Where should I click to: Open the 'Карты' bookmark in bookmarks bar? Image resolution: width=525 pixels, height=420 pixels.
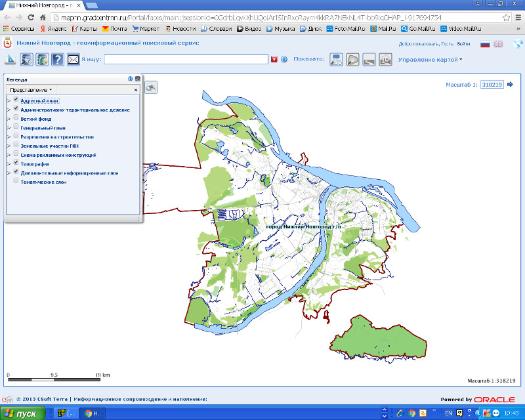85,29
